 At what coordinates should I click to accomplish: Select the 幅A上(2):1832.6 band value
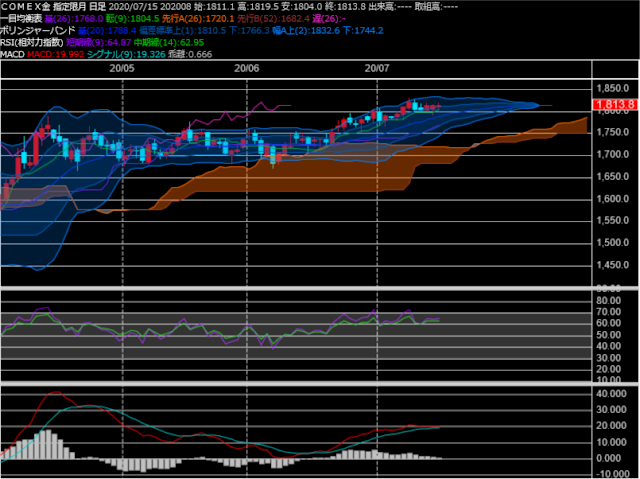coord(306,30)
